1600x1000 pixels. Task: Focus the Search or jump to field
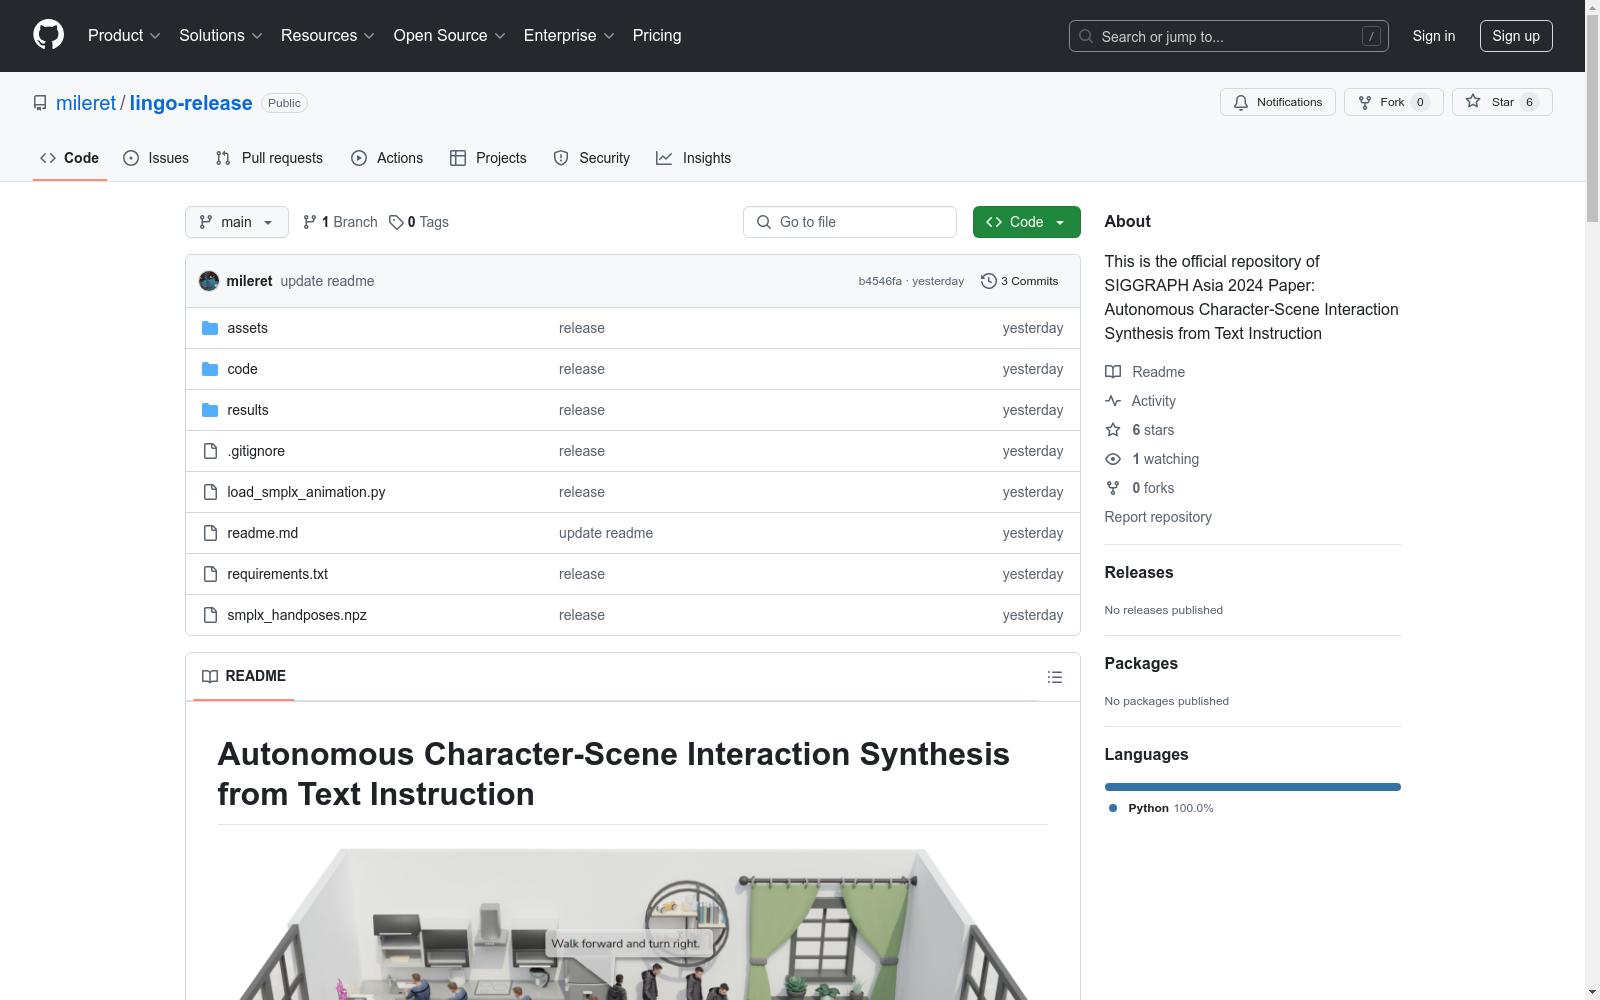[x=1229, y=36]
